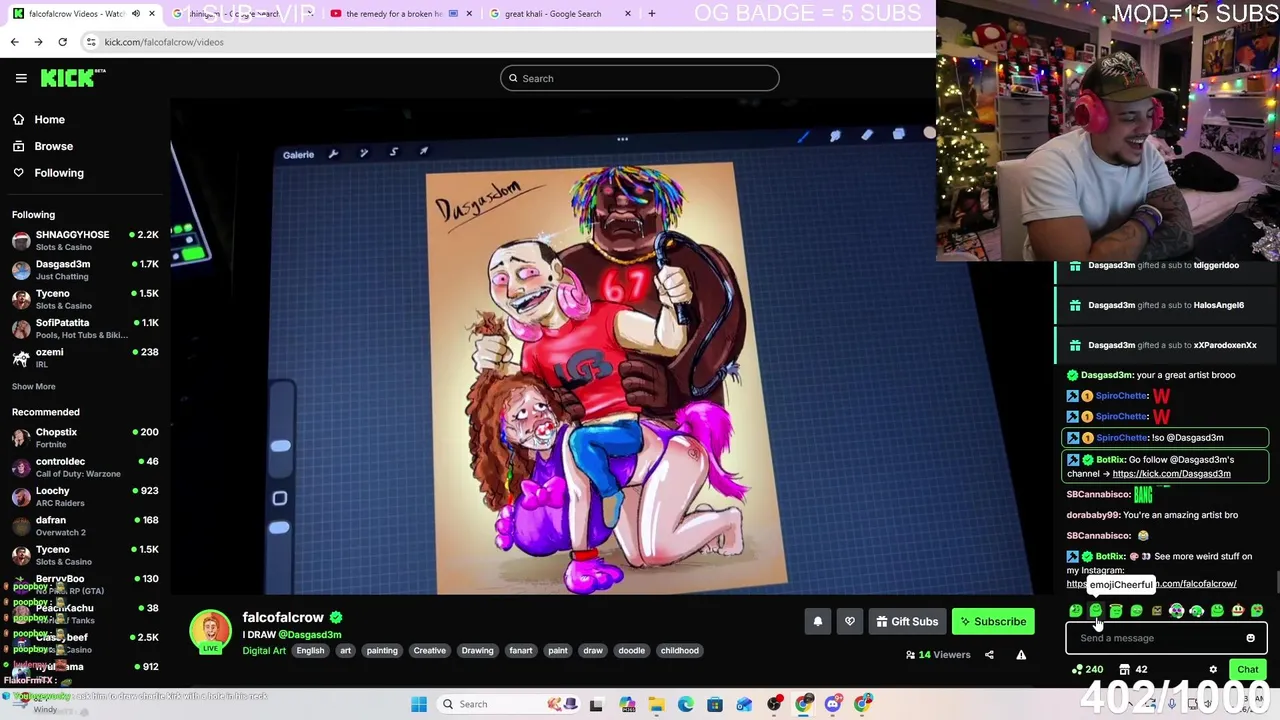Open SHNAGGYHOSE channel in Following
The image size is (1280, 720).
tap(85, 240)
